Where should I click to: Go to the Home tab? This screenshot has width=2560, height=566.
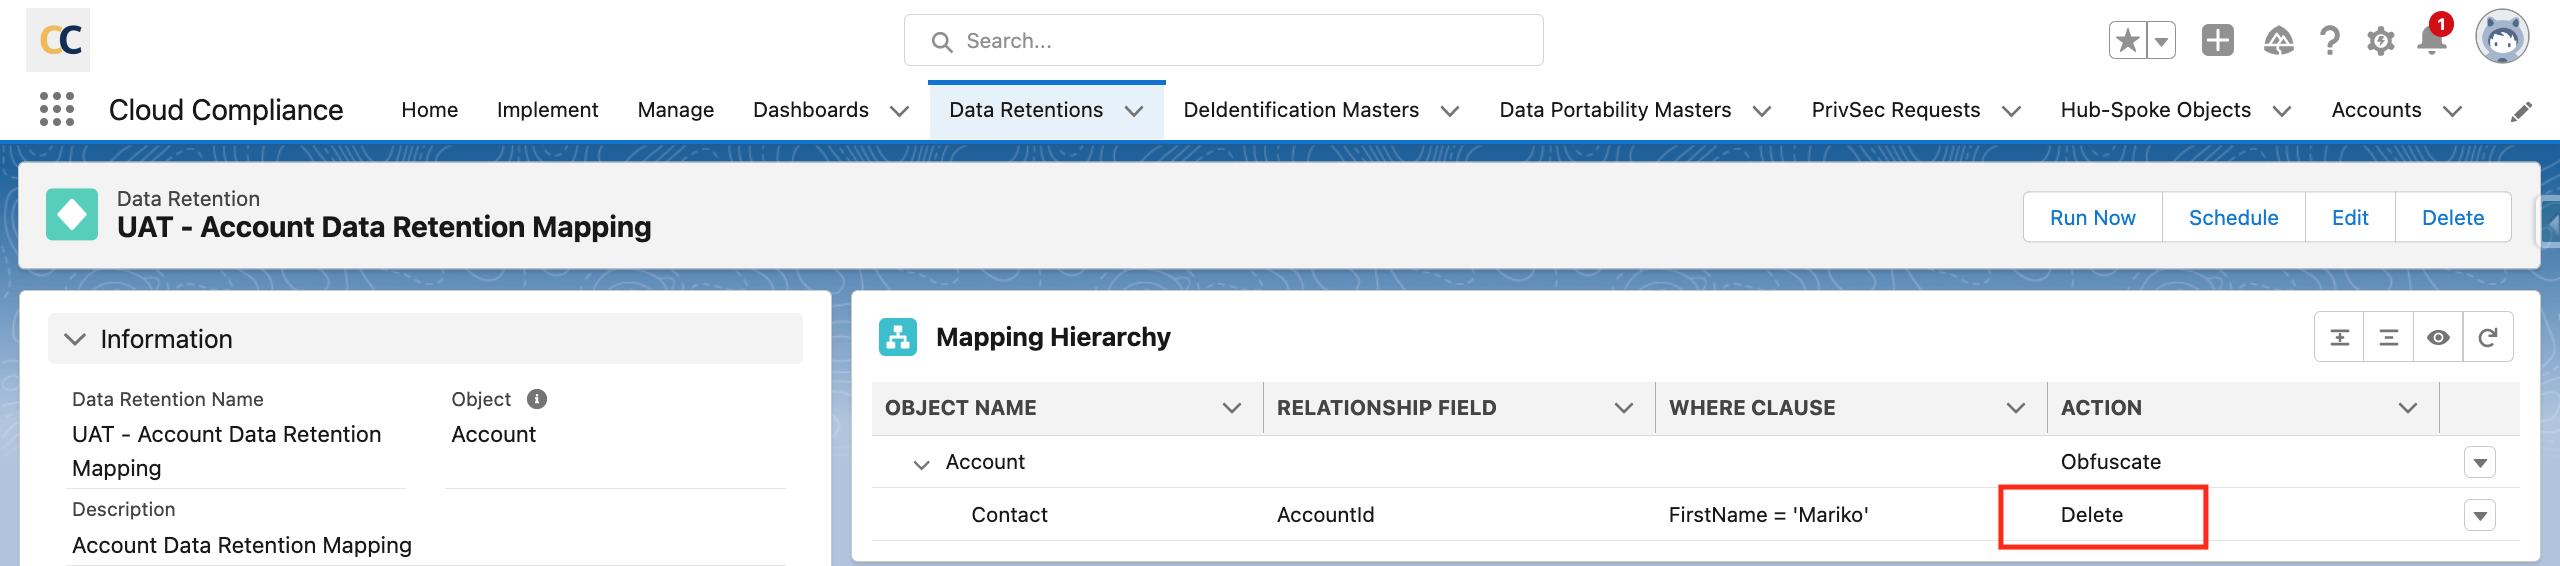click(x=429, y=110)
